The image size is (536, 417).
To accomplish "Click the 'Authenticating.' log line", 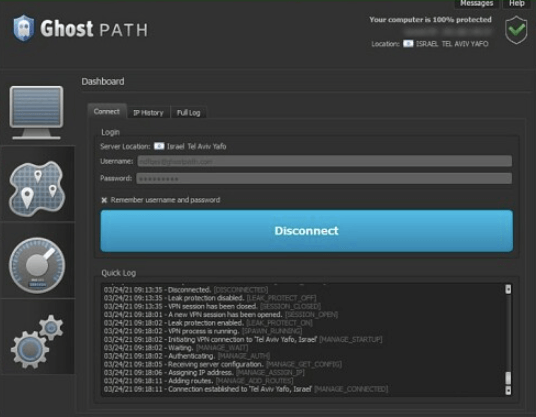I will click(187, 356).
